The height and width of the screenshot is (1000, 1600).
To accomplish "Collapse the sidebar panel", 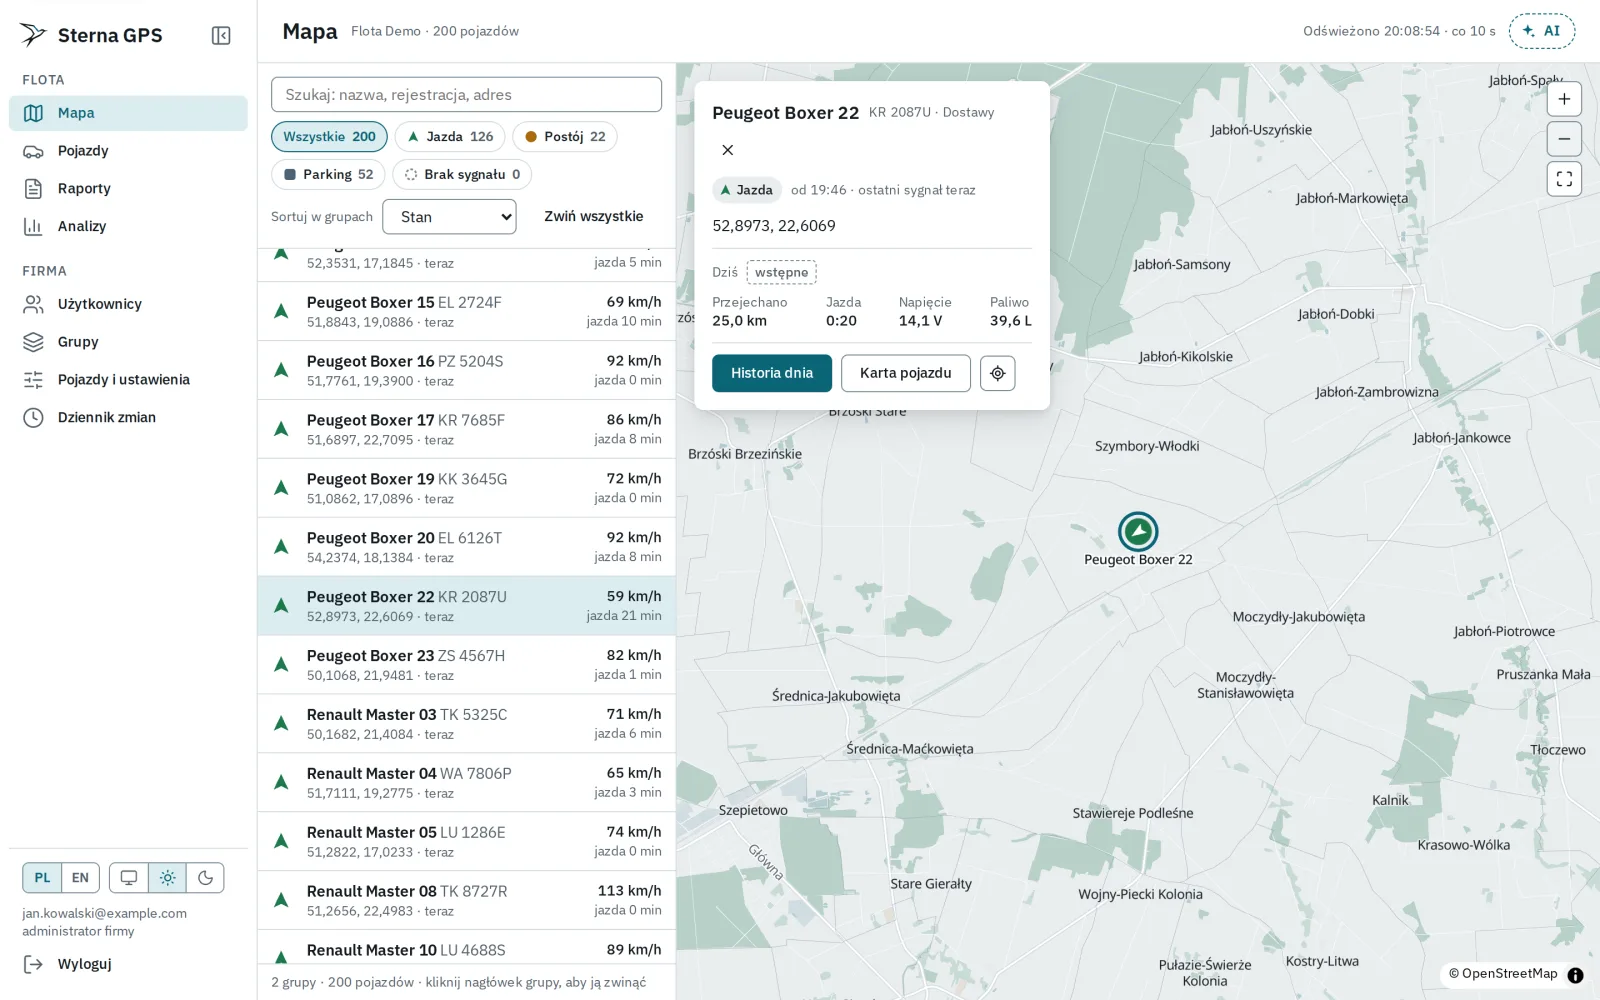I will point(221,36).
